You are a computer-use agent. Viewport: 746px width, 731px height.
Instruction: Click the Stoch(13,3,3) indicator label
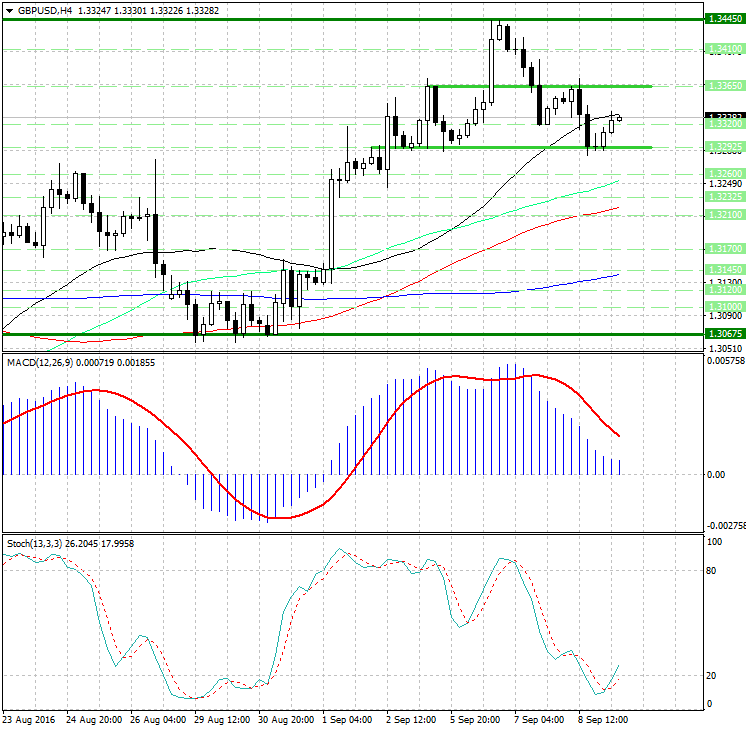coord(34,543)
